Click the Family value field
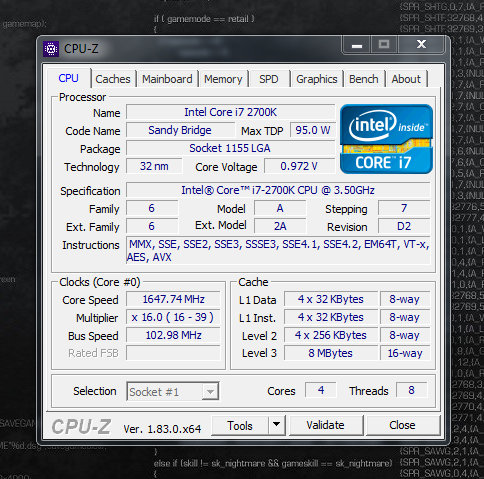Screen dimensions: 484x479 (152, 208)
